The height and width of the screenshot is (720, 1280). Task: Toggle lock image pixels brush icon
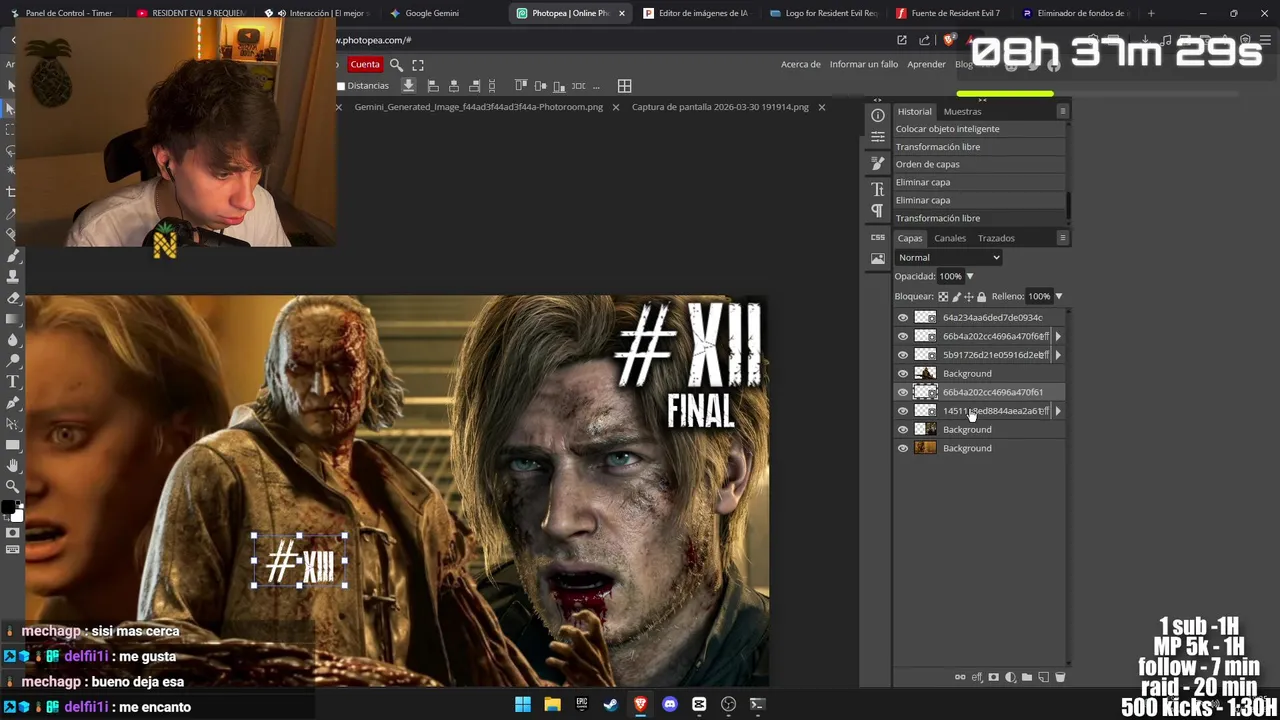click(x=956, y=296)
